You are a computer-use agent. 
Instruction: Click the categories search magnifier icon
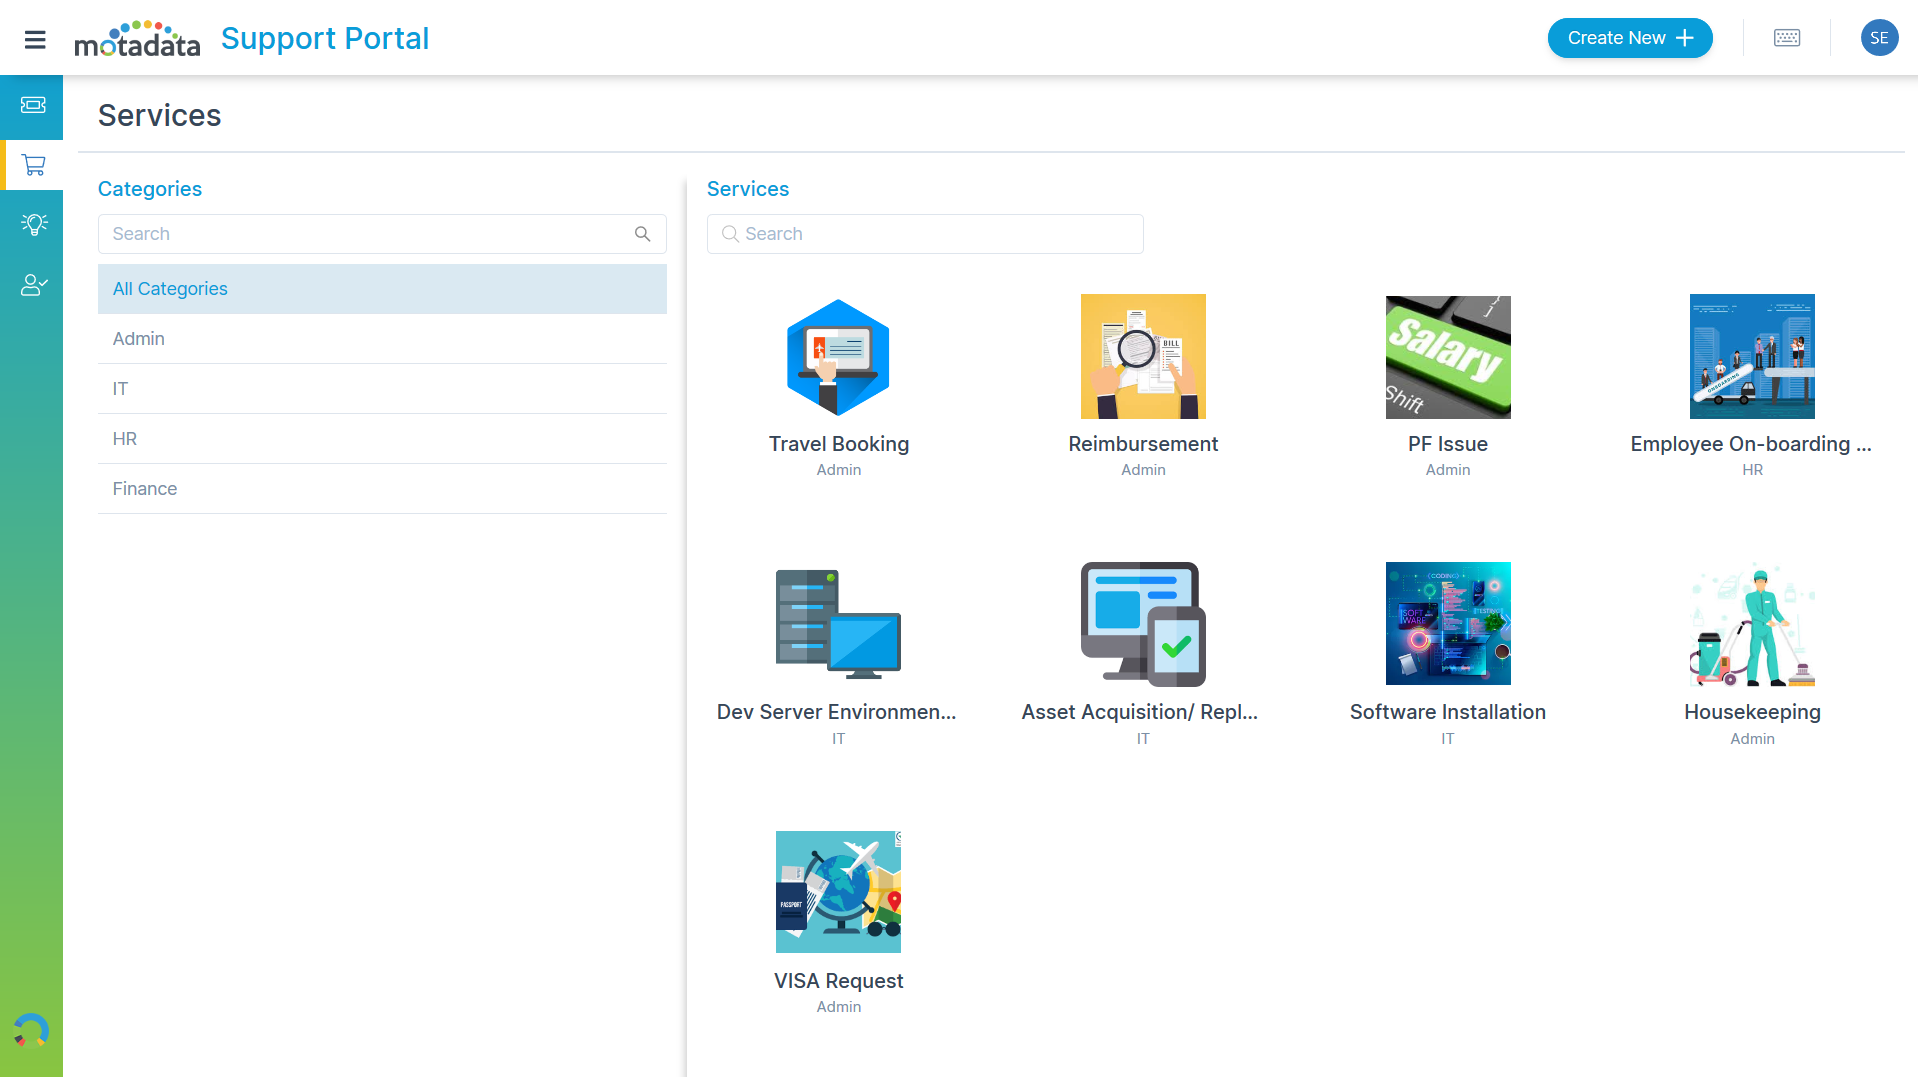[642, 234]
